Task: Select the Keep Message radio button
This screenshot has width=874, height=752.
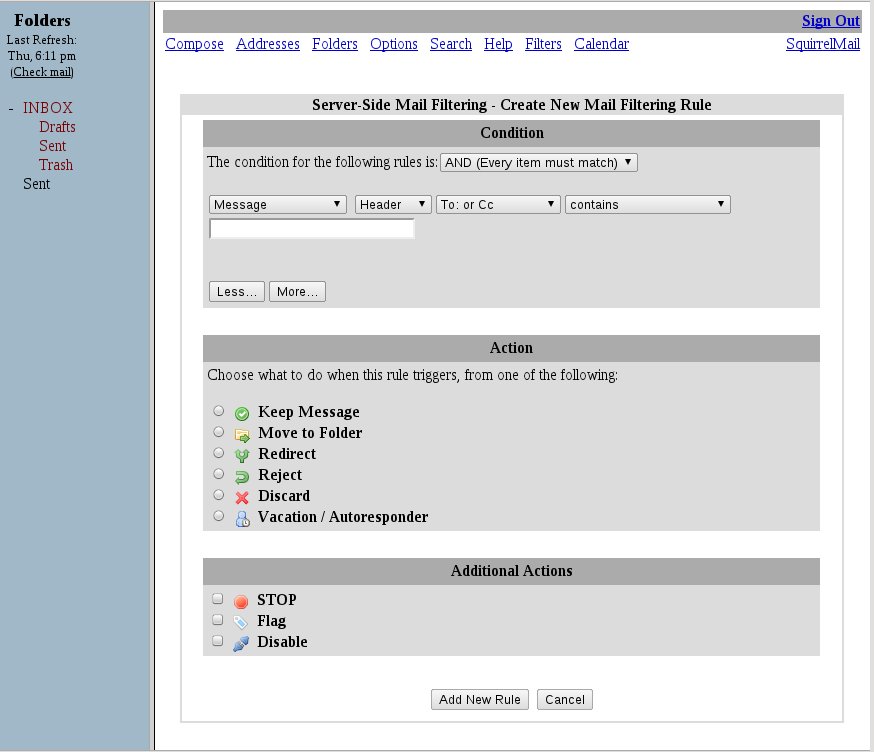Action: [219, 411]
